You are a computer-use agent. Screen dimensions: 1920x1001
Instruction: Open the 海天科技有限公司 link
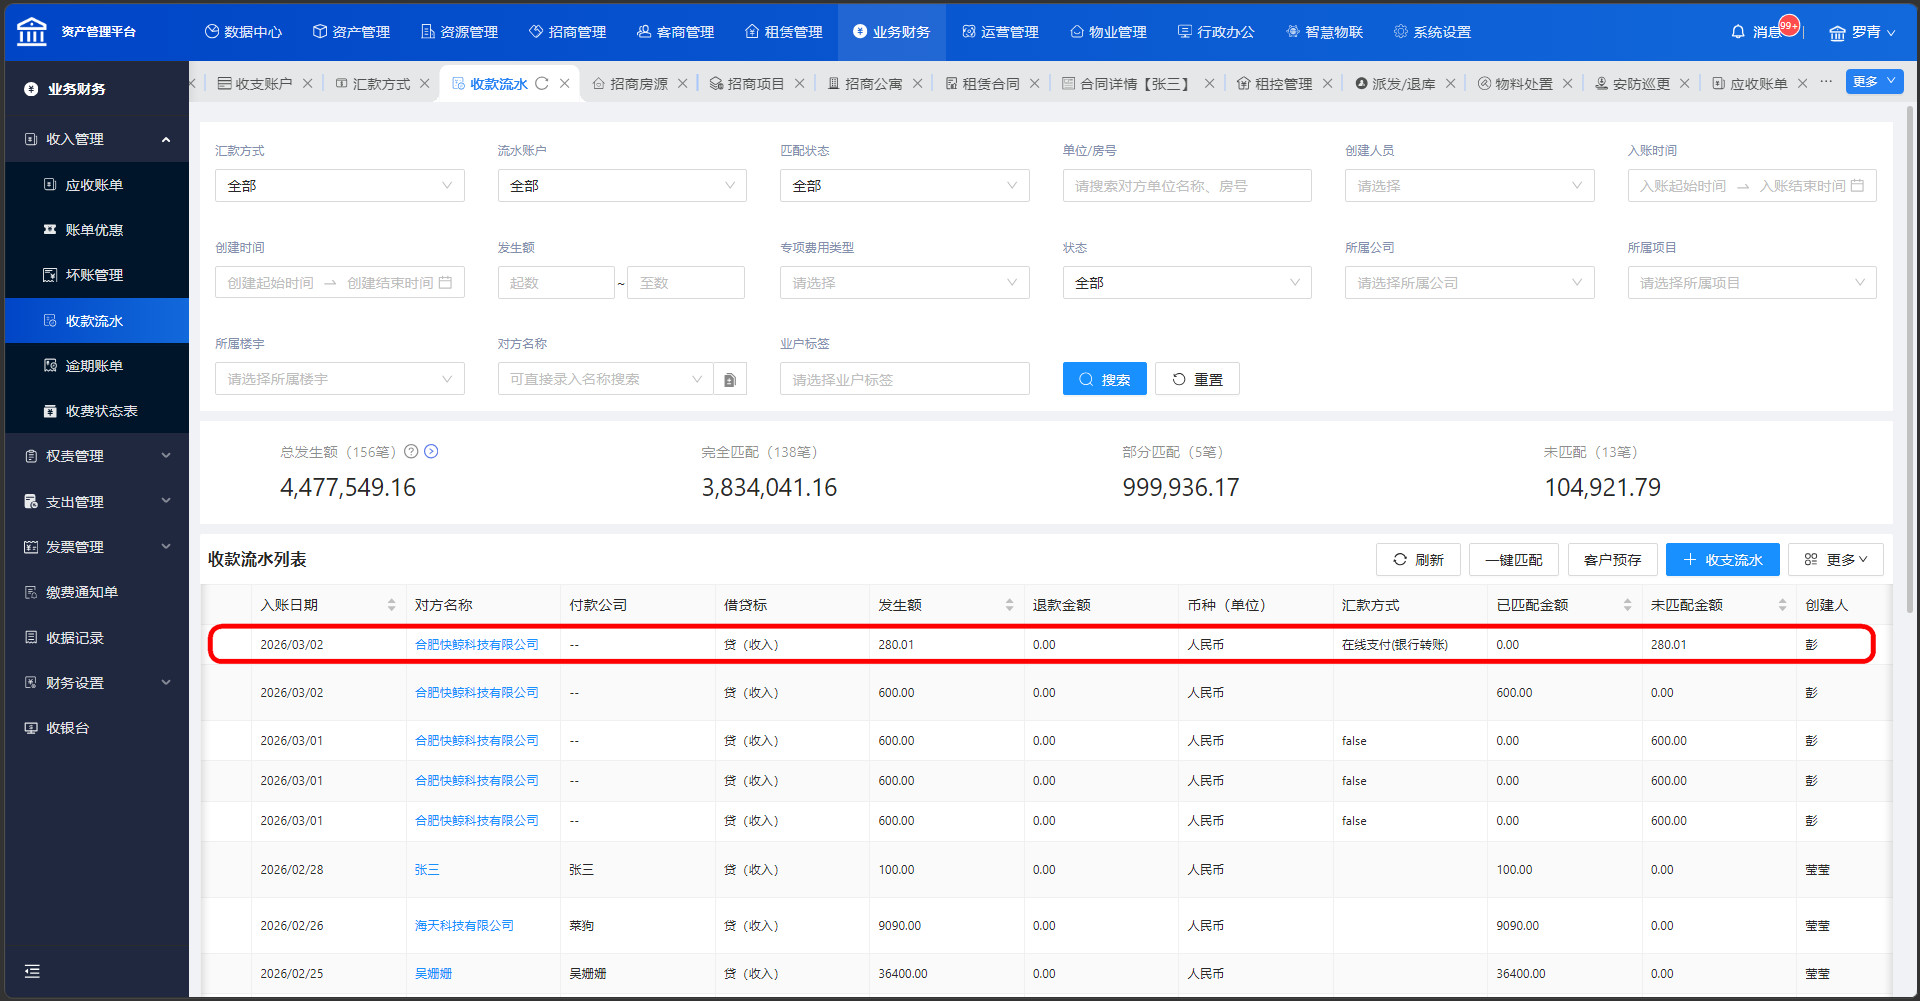pos(464,926)
